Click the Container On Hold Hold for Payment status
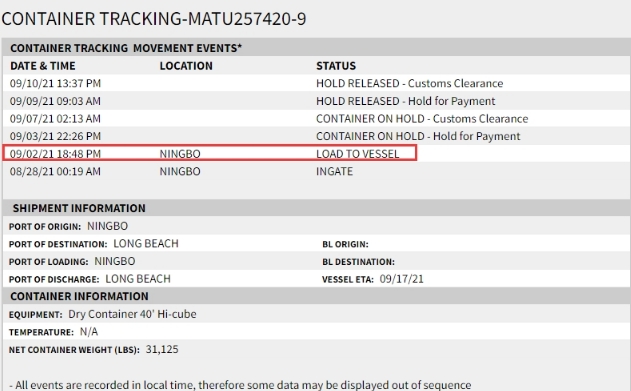The width and height of the screenshot is (631, 391). coord(418,136)
